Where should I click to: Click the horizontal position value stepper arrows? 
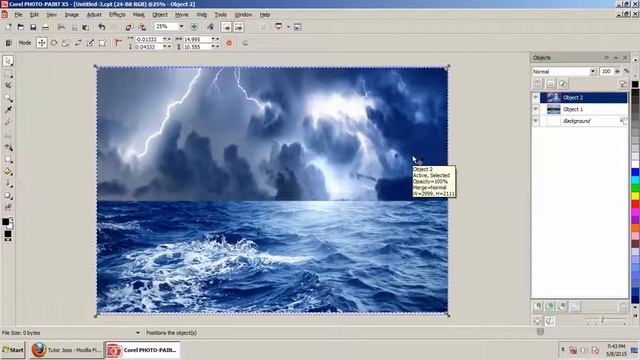click(x=167, y=39)
